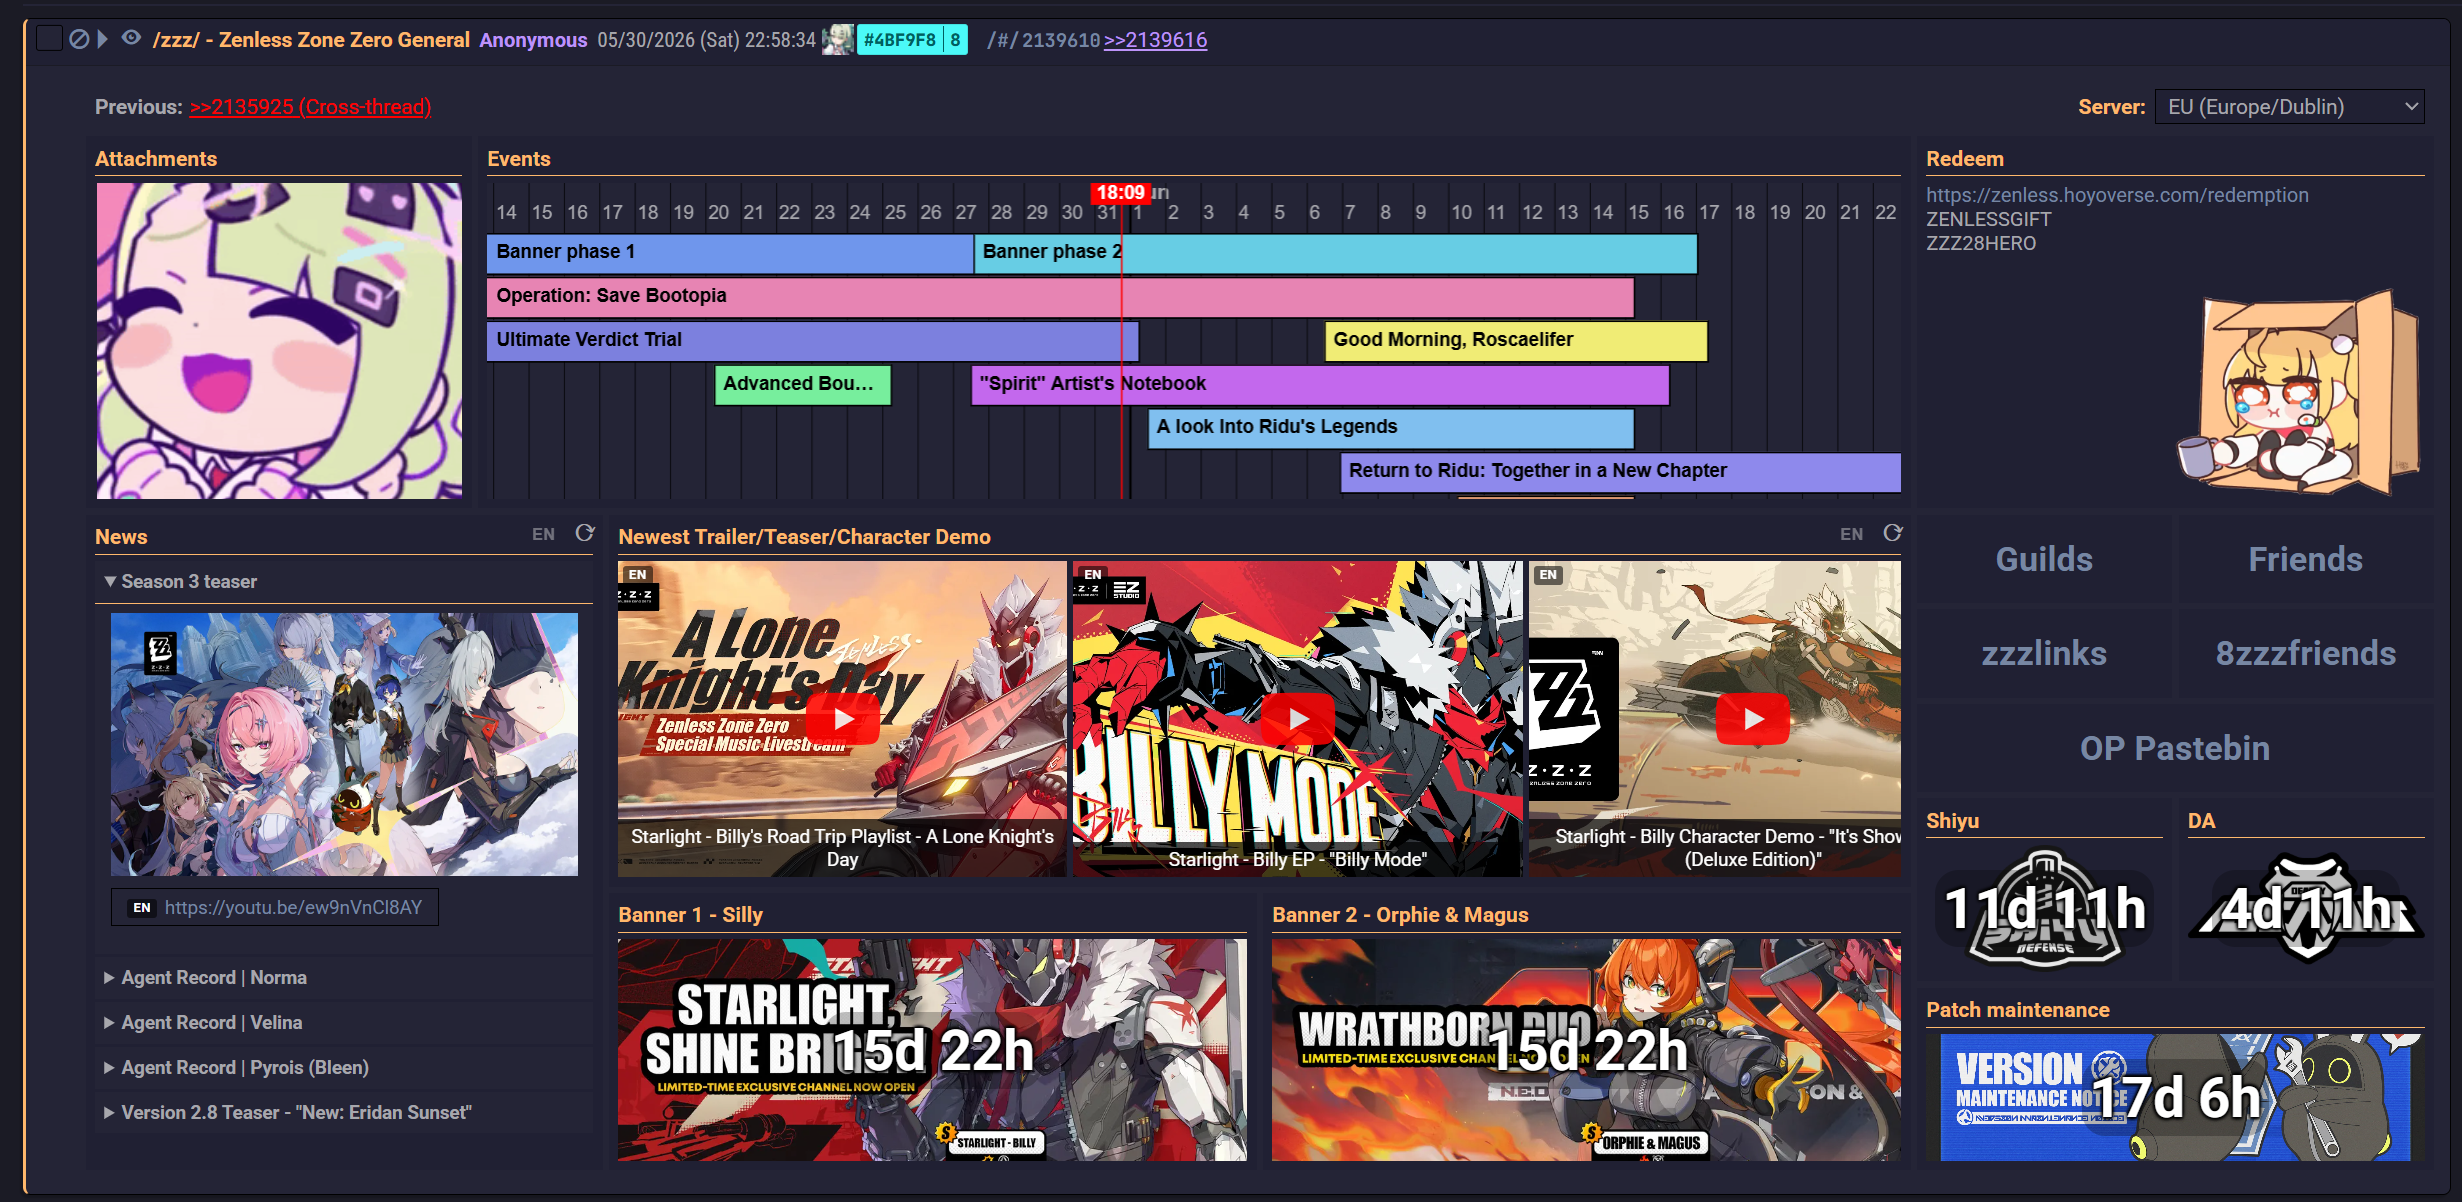
Task: Click the Orphie & Magus coin tag
Action: 1643,1141
